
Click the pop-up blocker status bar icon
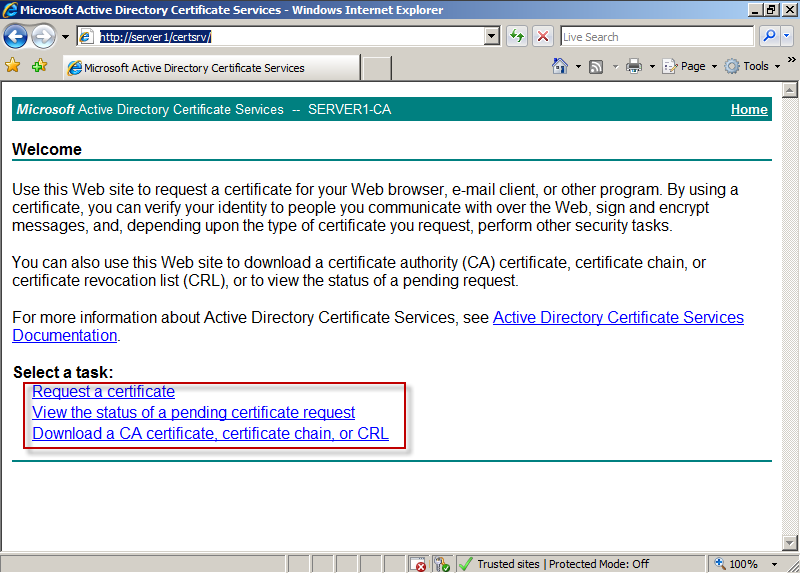point(420,564)
